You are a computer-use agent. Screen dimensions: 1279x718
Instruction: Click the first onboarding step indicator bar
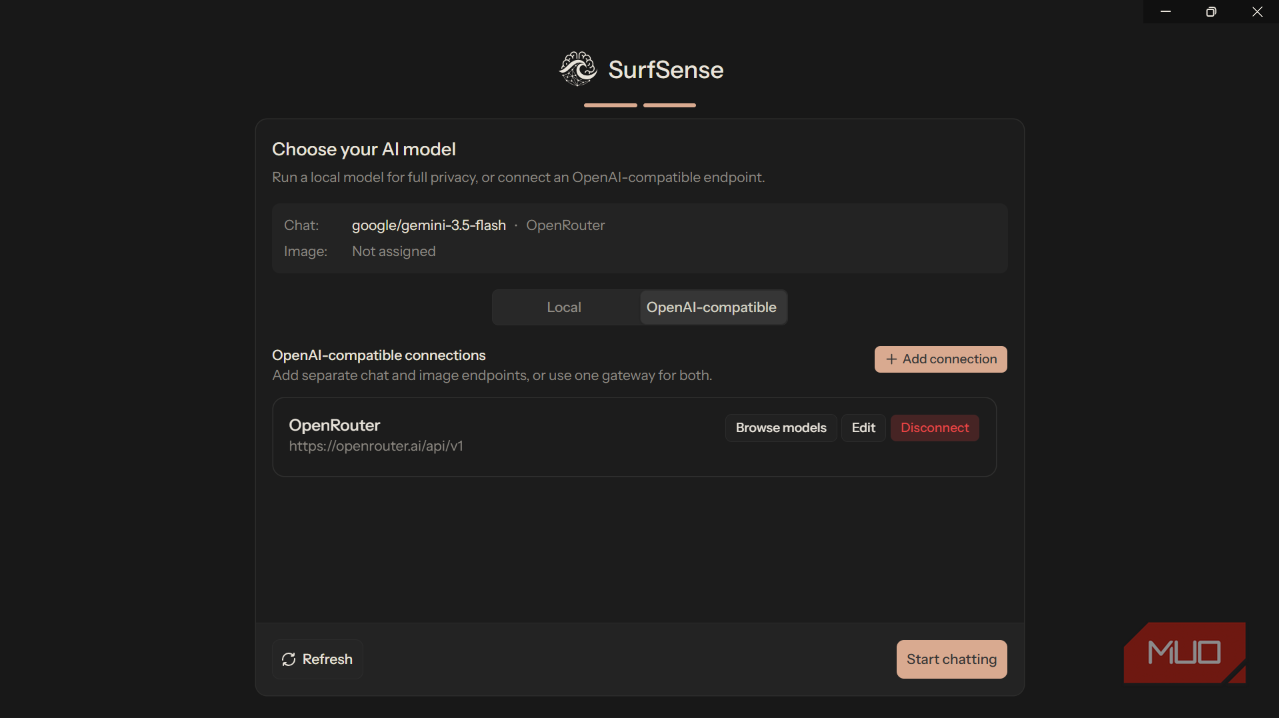(611, 105)
